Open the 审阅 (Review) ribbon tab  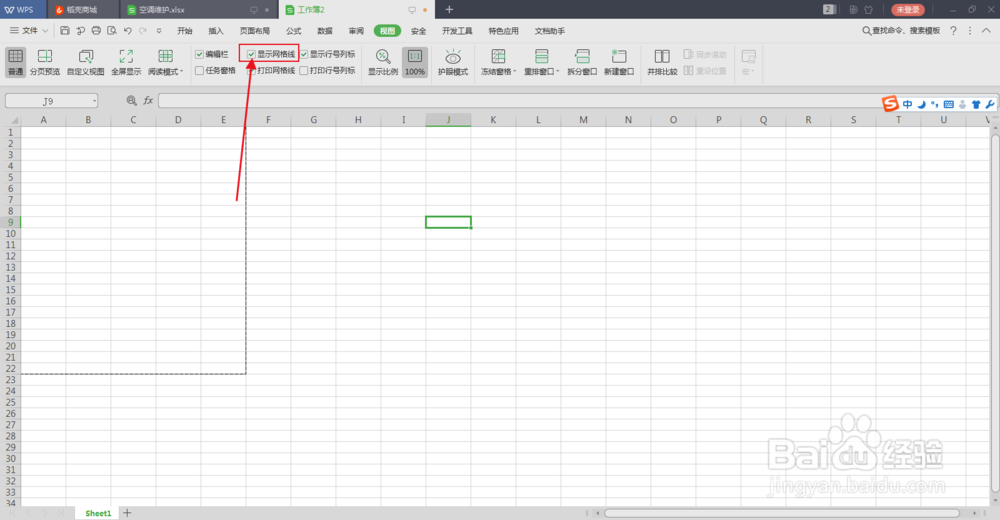pos(356,31)
